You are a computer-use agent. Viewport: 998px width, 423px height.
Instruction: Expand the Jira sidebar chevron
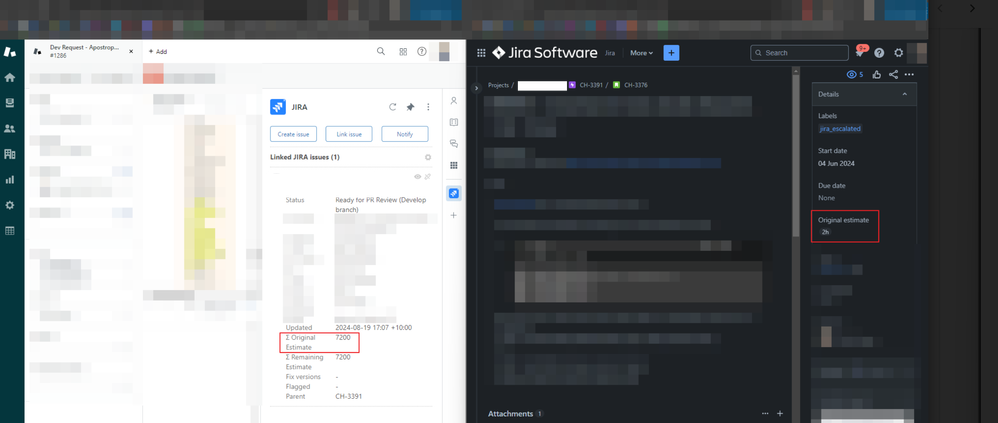coord(476,88)
